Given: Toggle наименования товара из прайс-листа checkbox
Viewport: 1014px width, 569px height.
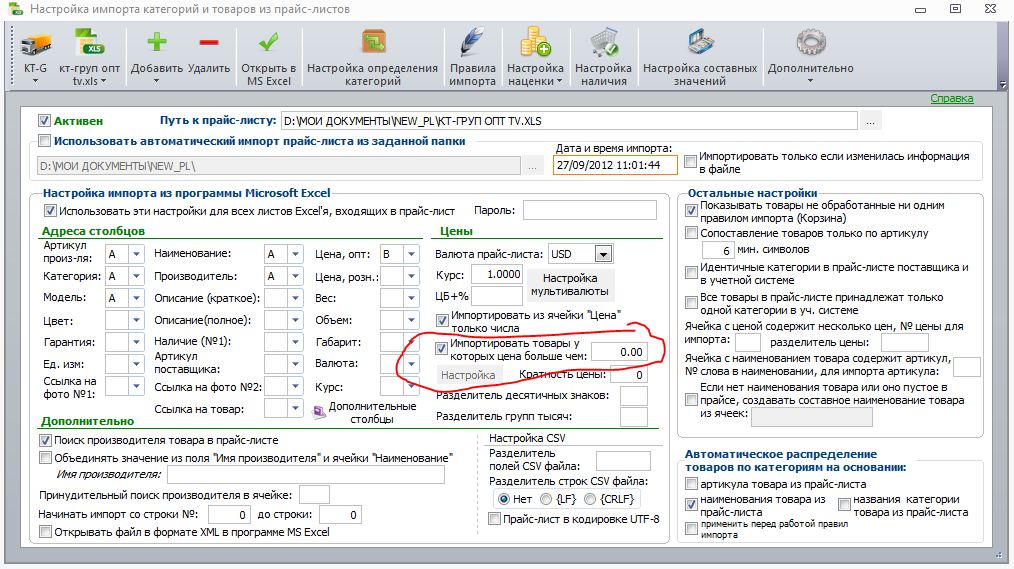Looking at the screenshot, I should pyautogui.click(x=691, y=504).
